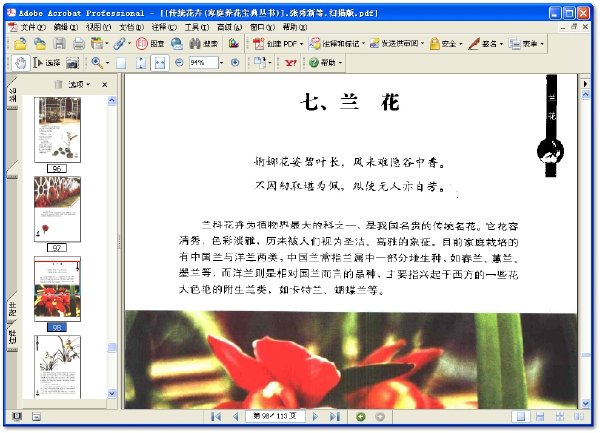Toggle Continuous page layout in status bar
600x433 pixels.
[x=540, y=416]
